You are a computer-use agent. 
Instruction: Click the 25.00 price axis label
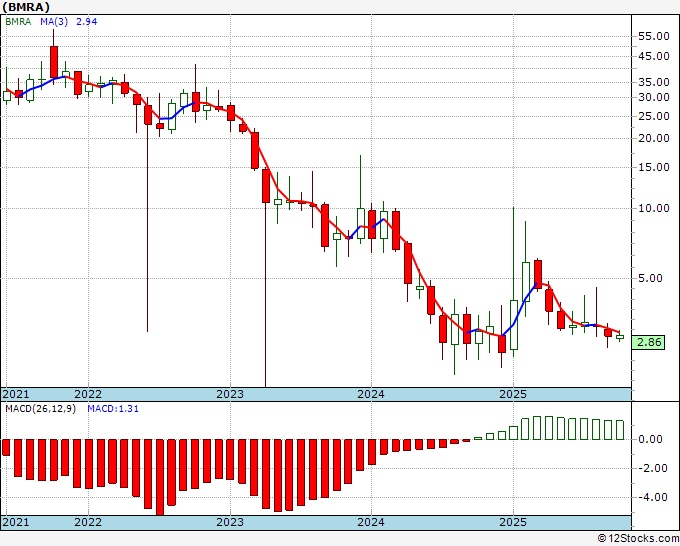point(654,116)
